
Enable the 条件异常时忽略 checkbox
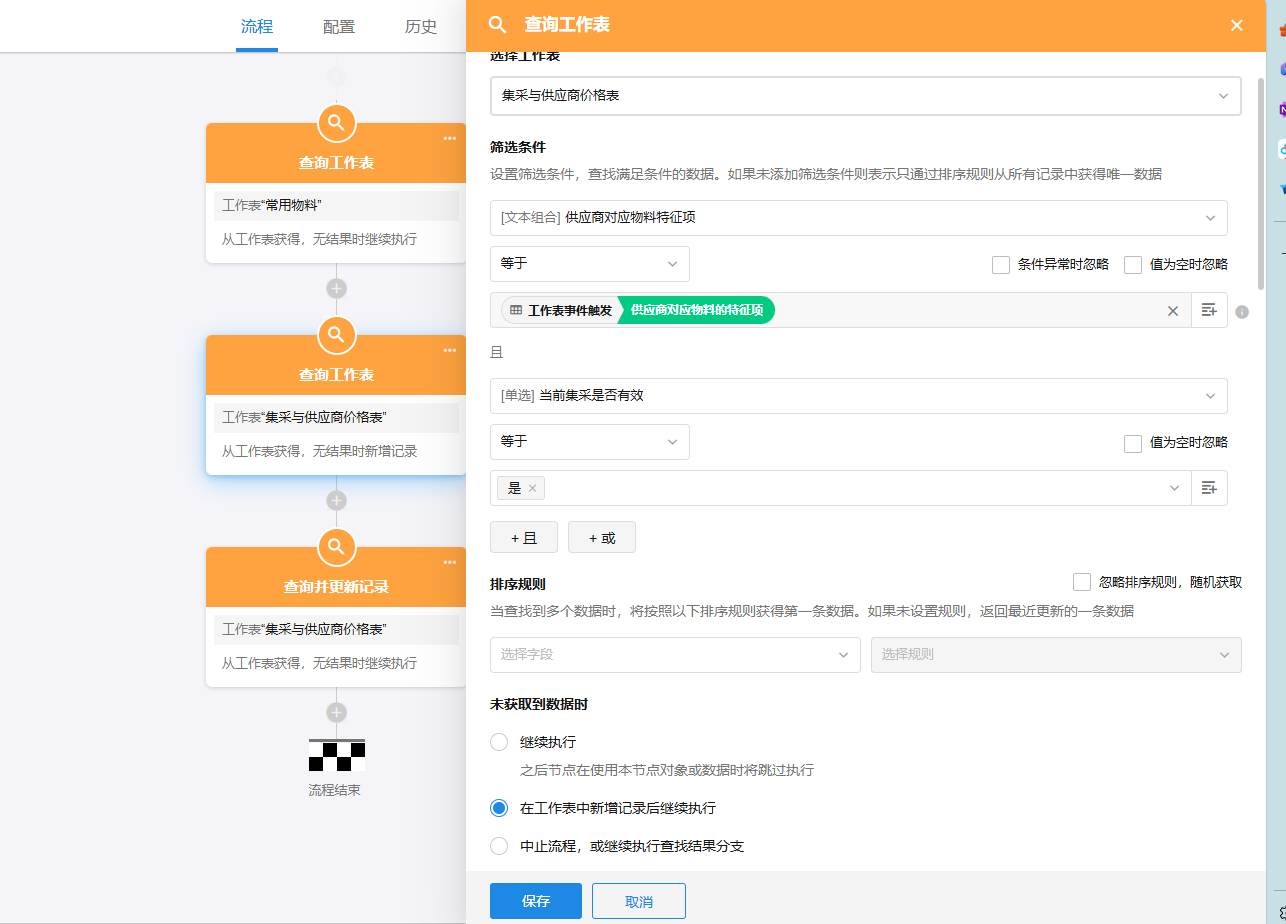click(1001, 265)
